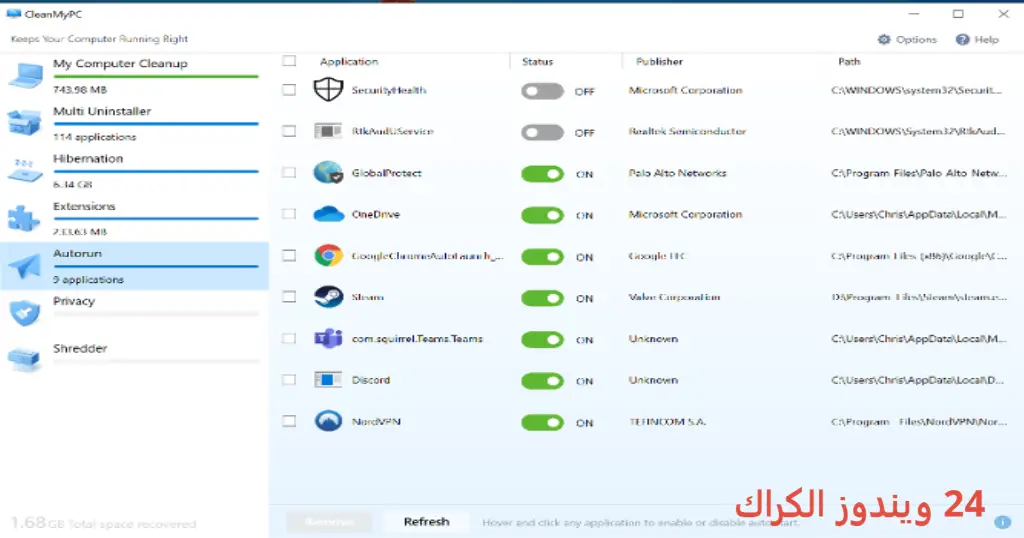Click the 'Google LLC' publisher text
This screenshot has width=1024, height=538.
(x=657, y=256)
